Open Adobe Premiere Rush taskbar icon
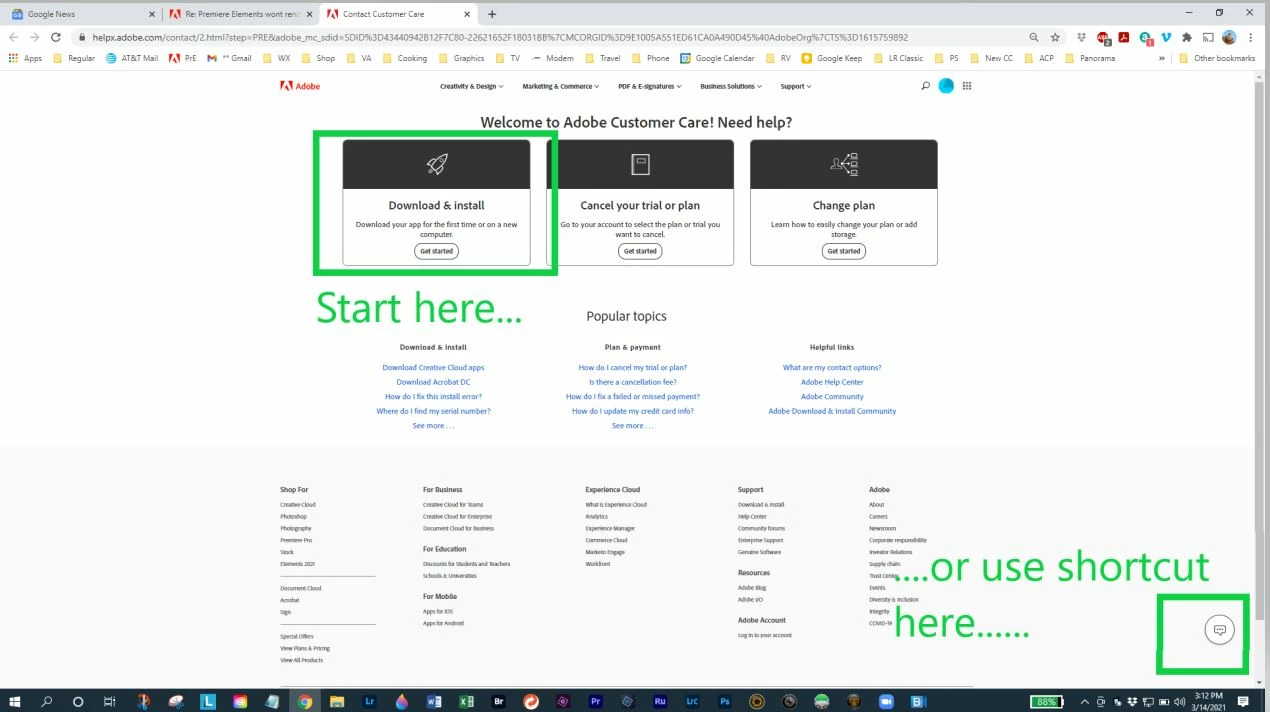The width and height of the screenshot is (1270, 712). pos(660,702)
